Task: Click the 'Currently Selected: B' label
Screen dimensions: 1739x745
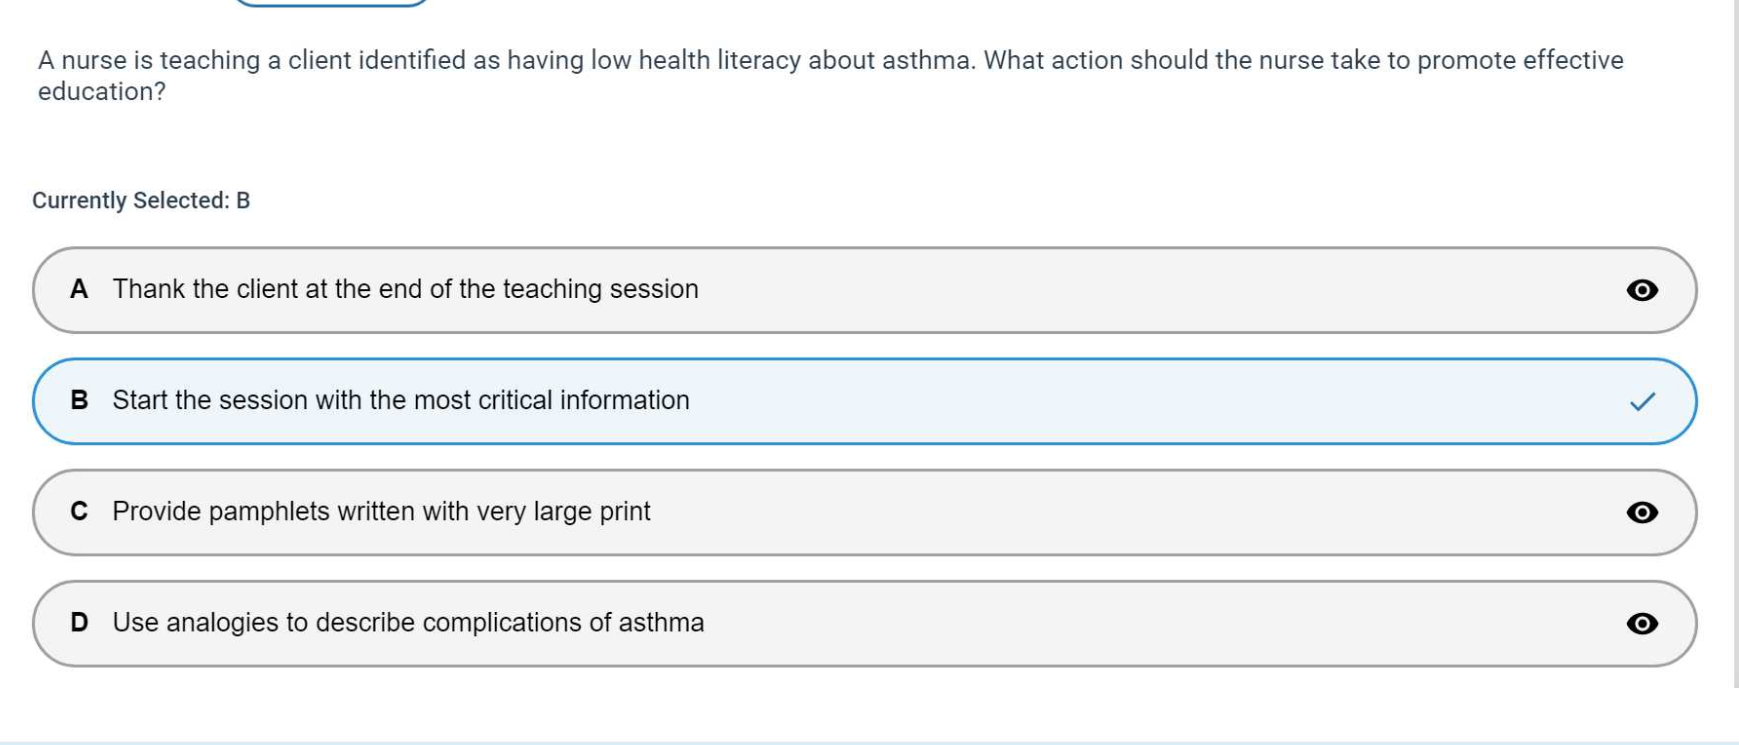Action: pyautogui.click(x=141, y=200)
